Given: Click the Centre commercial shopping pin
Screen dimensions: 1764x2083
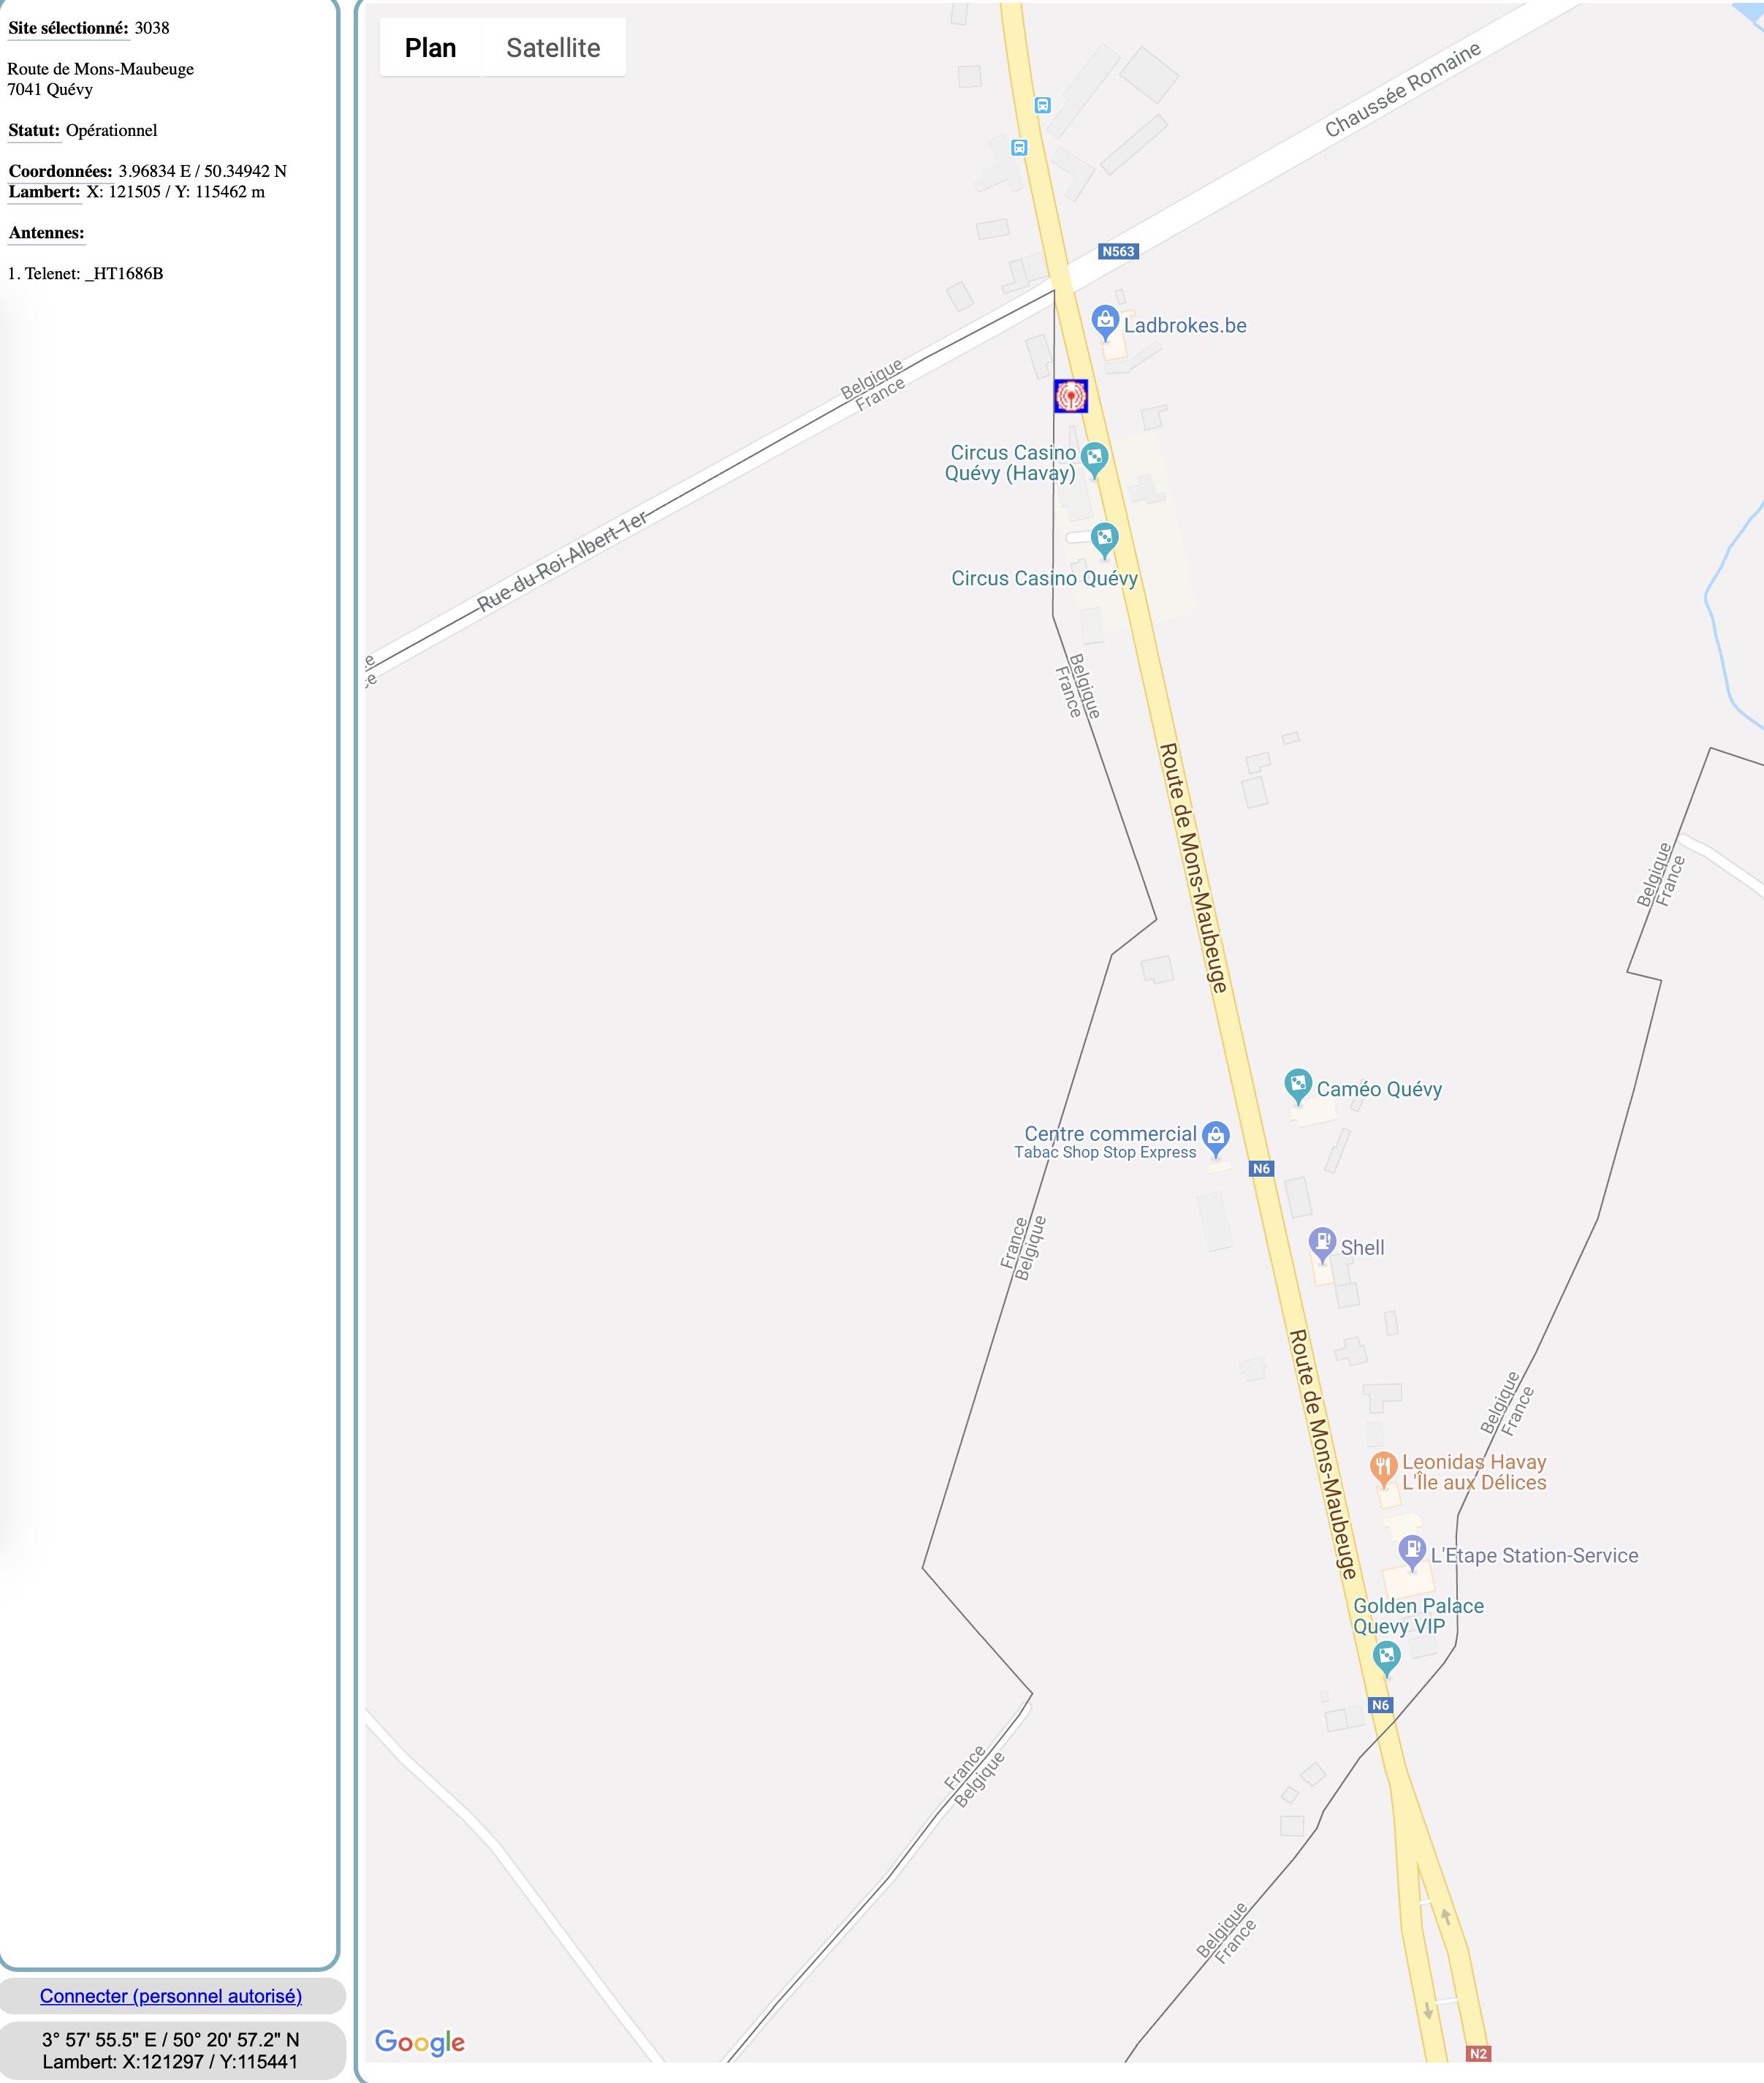Looking at the screenshot, I should 1215,1139.
